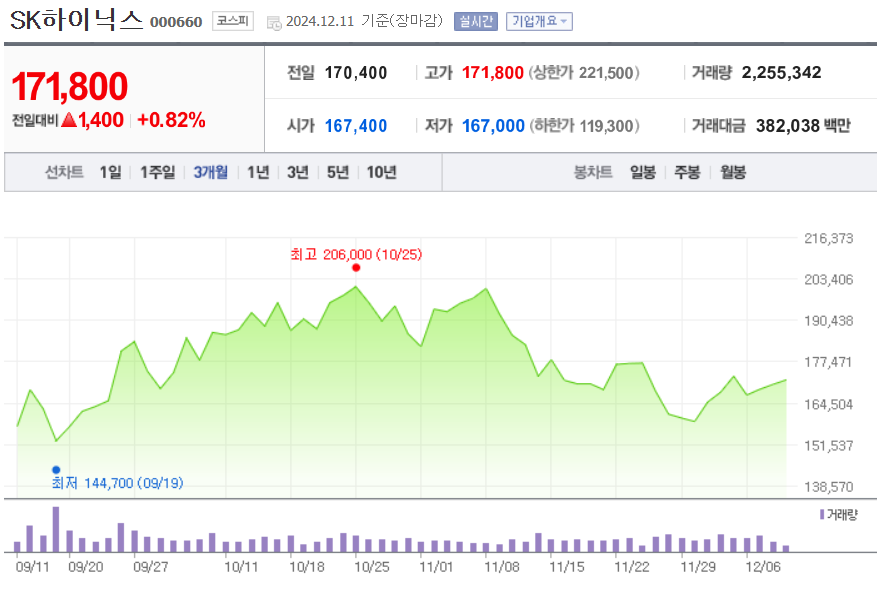Viewport: 877px width, 589px height.
Task: Click the 최저 144,700 (09/19) label
Action: [117, 483]
